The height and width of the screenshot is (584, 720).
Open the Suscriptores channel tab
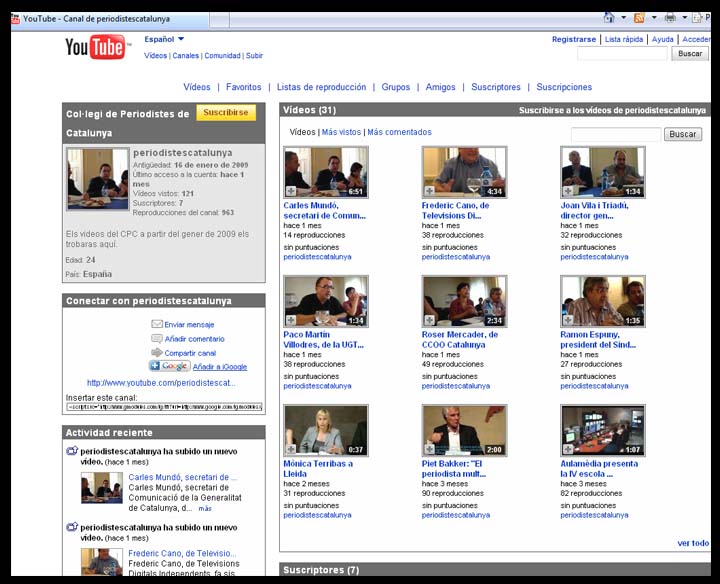tap(496, 87)
